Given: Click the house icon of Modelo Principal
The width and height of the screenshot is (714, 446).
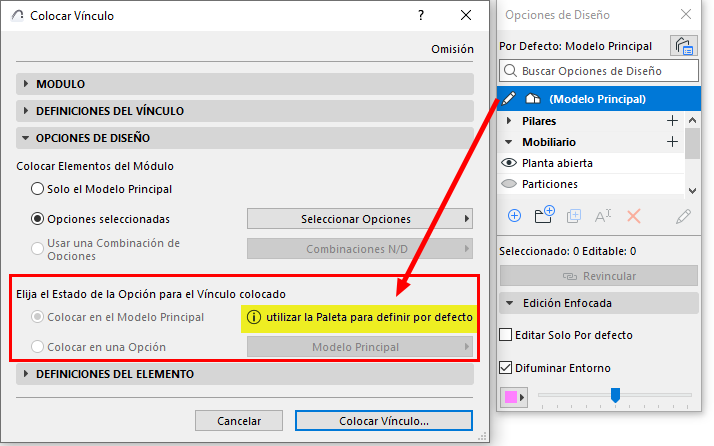Looking at the screenshot, I should point(532,98).
